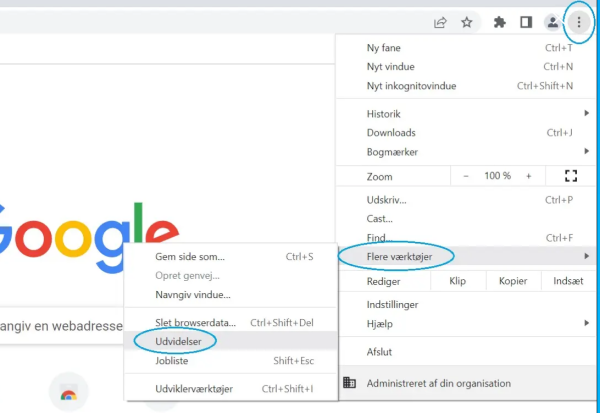The image size is (600, 413).
Task: Choose Gem side som… in submenu
Action: tap(231, 256)
